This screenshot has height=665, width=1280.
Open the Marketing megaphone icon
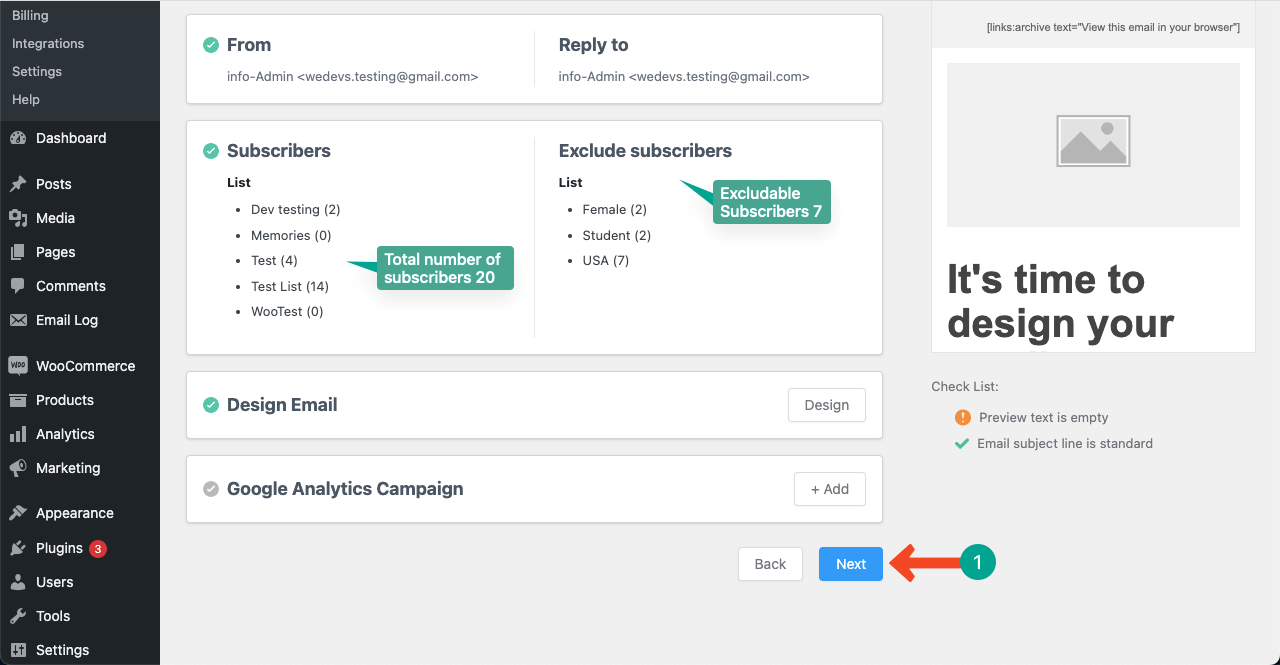(x=18, y=468)
